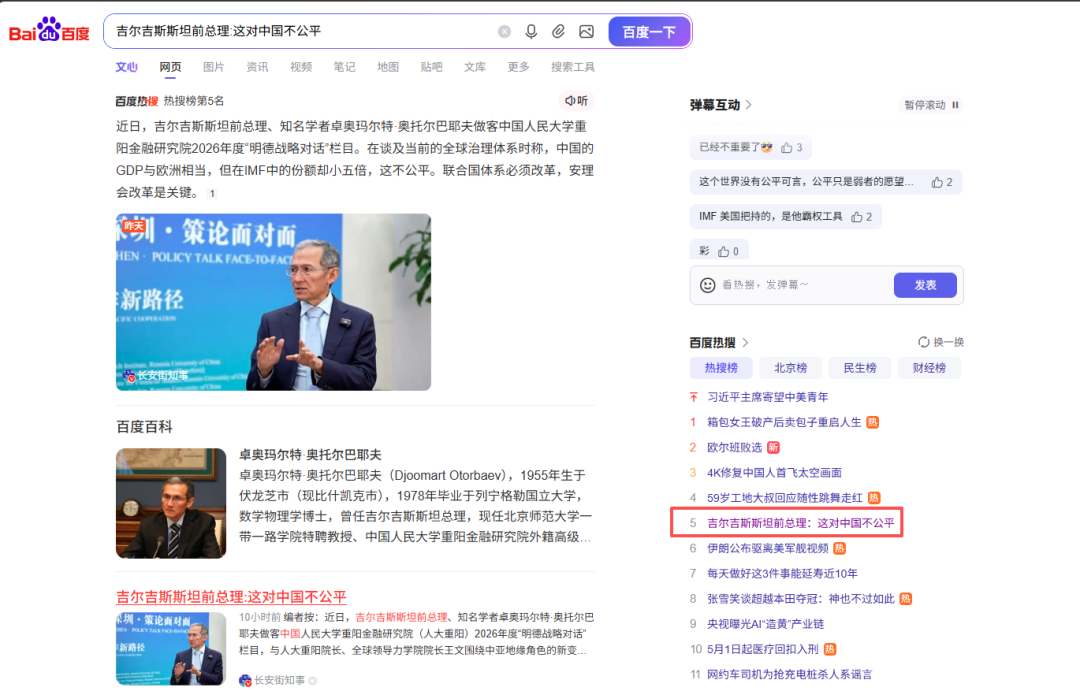
Task: Click the Baidu logo
Action: (x=49, y=32)
